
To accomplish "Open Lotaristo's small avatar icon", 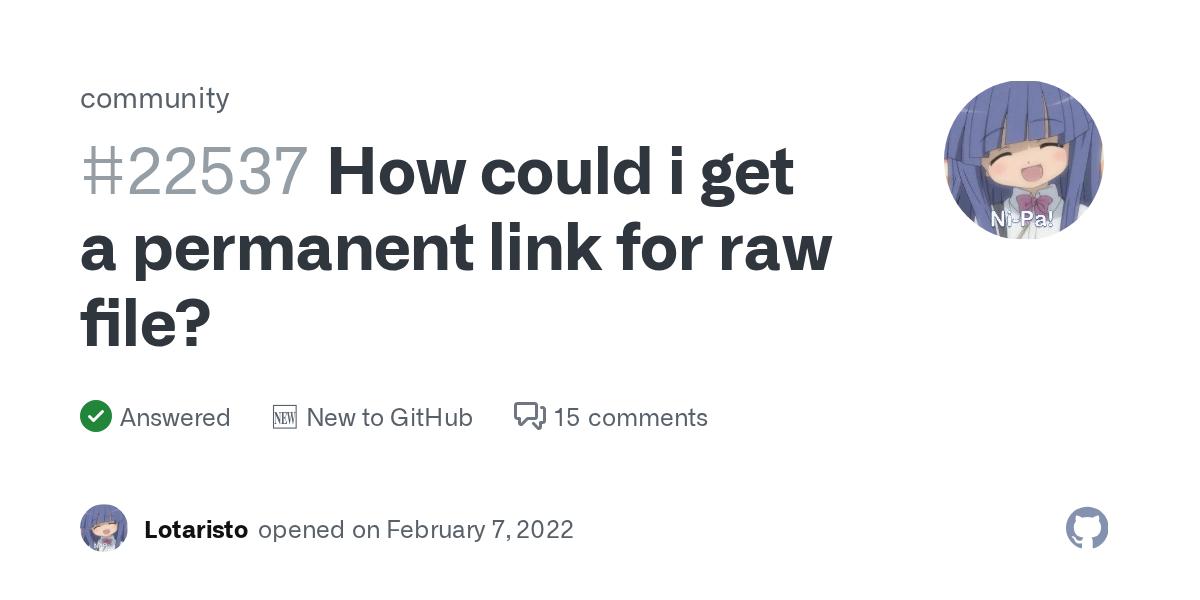I will point(104,528).
